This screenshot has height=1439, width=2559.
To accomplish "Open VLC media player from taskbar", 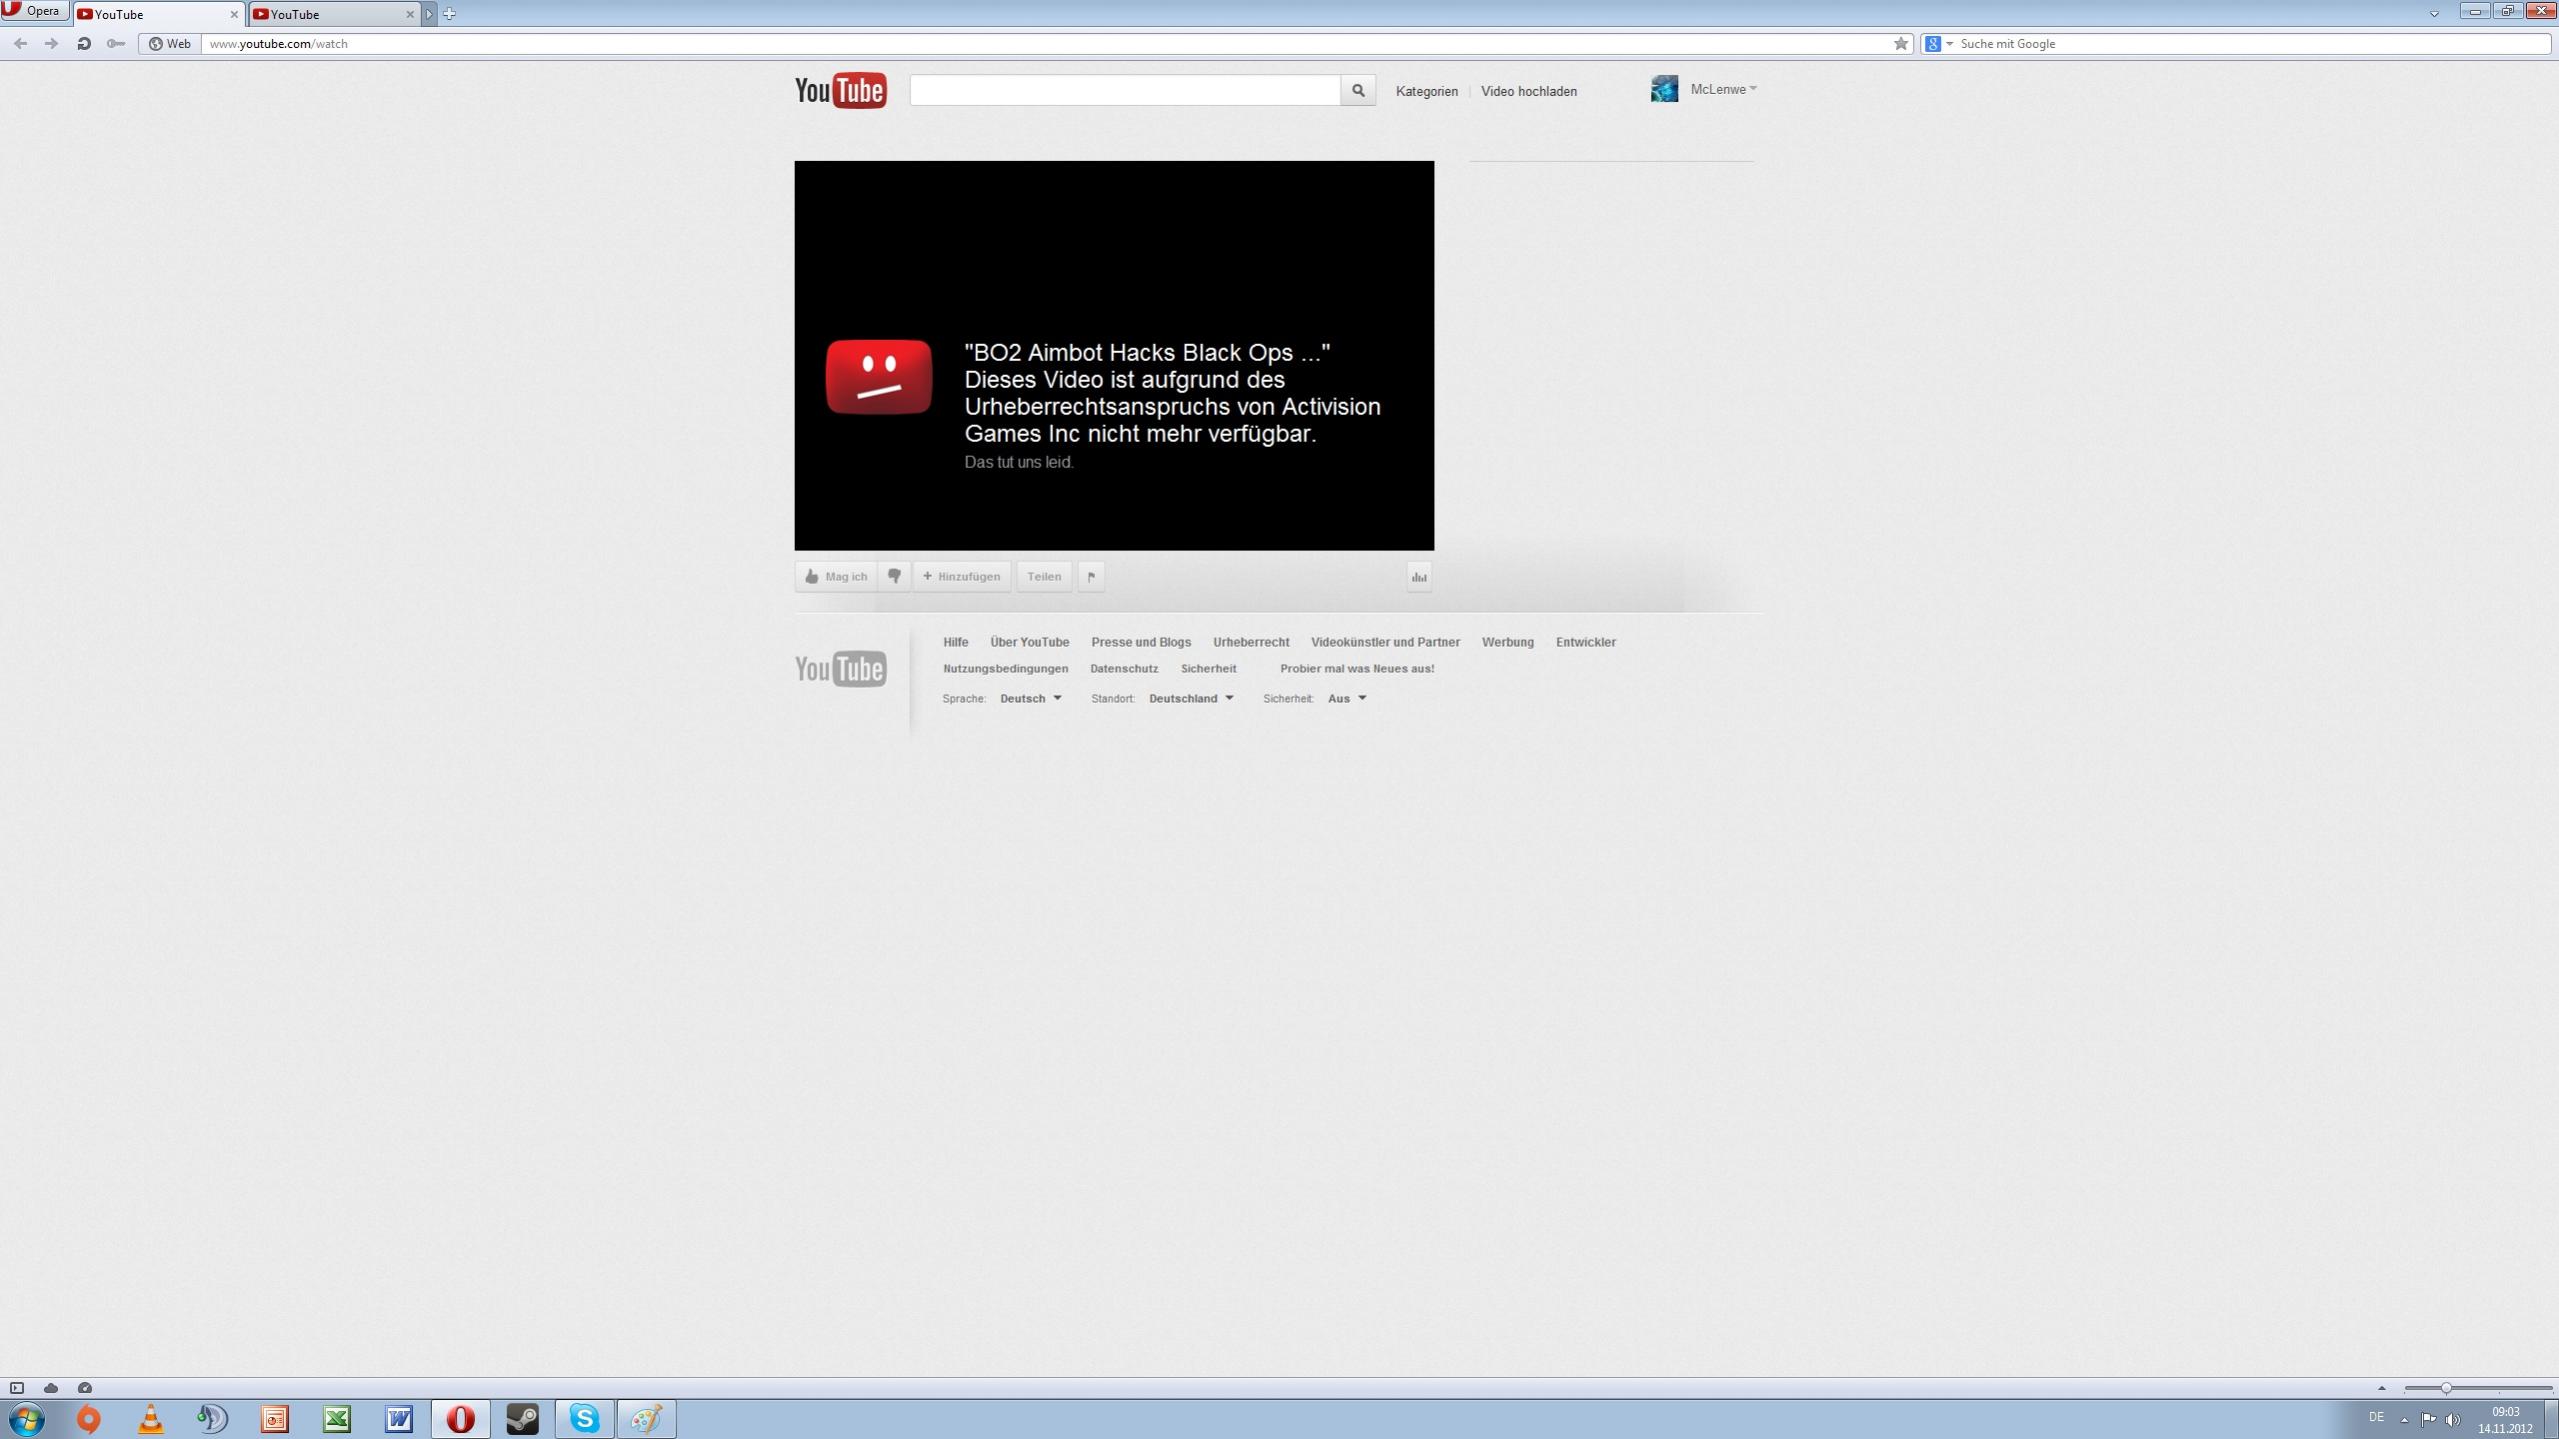I will [150, 1418].
